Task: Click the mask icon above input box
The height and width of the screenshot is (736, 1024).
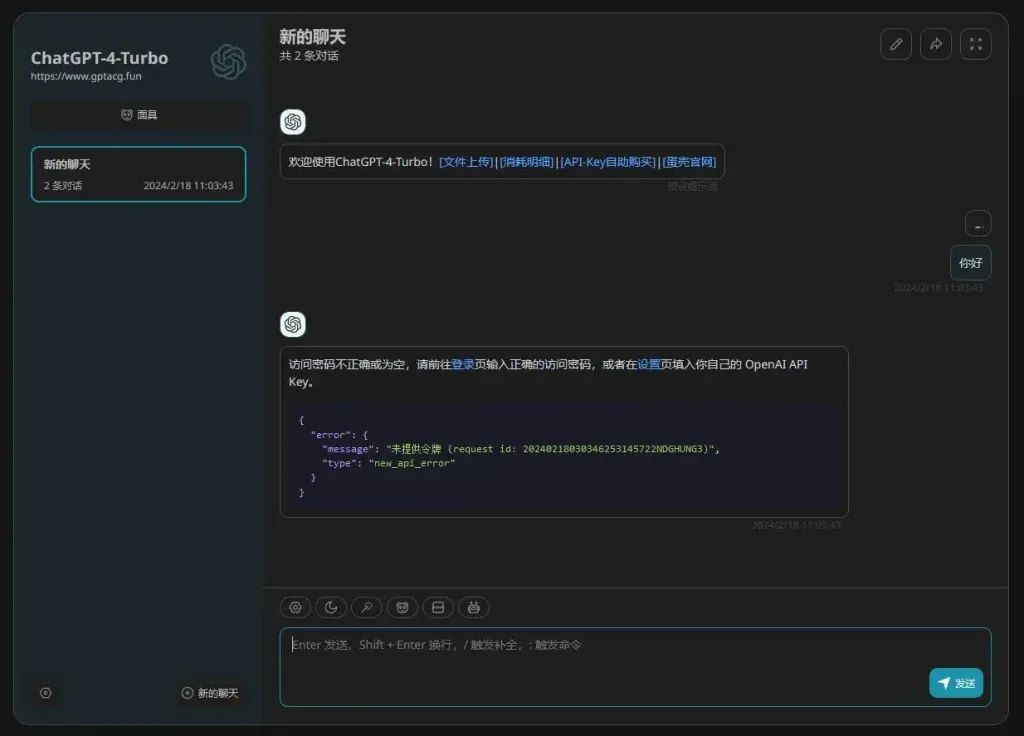Action: point(402,607)
